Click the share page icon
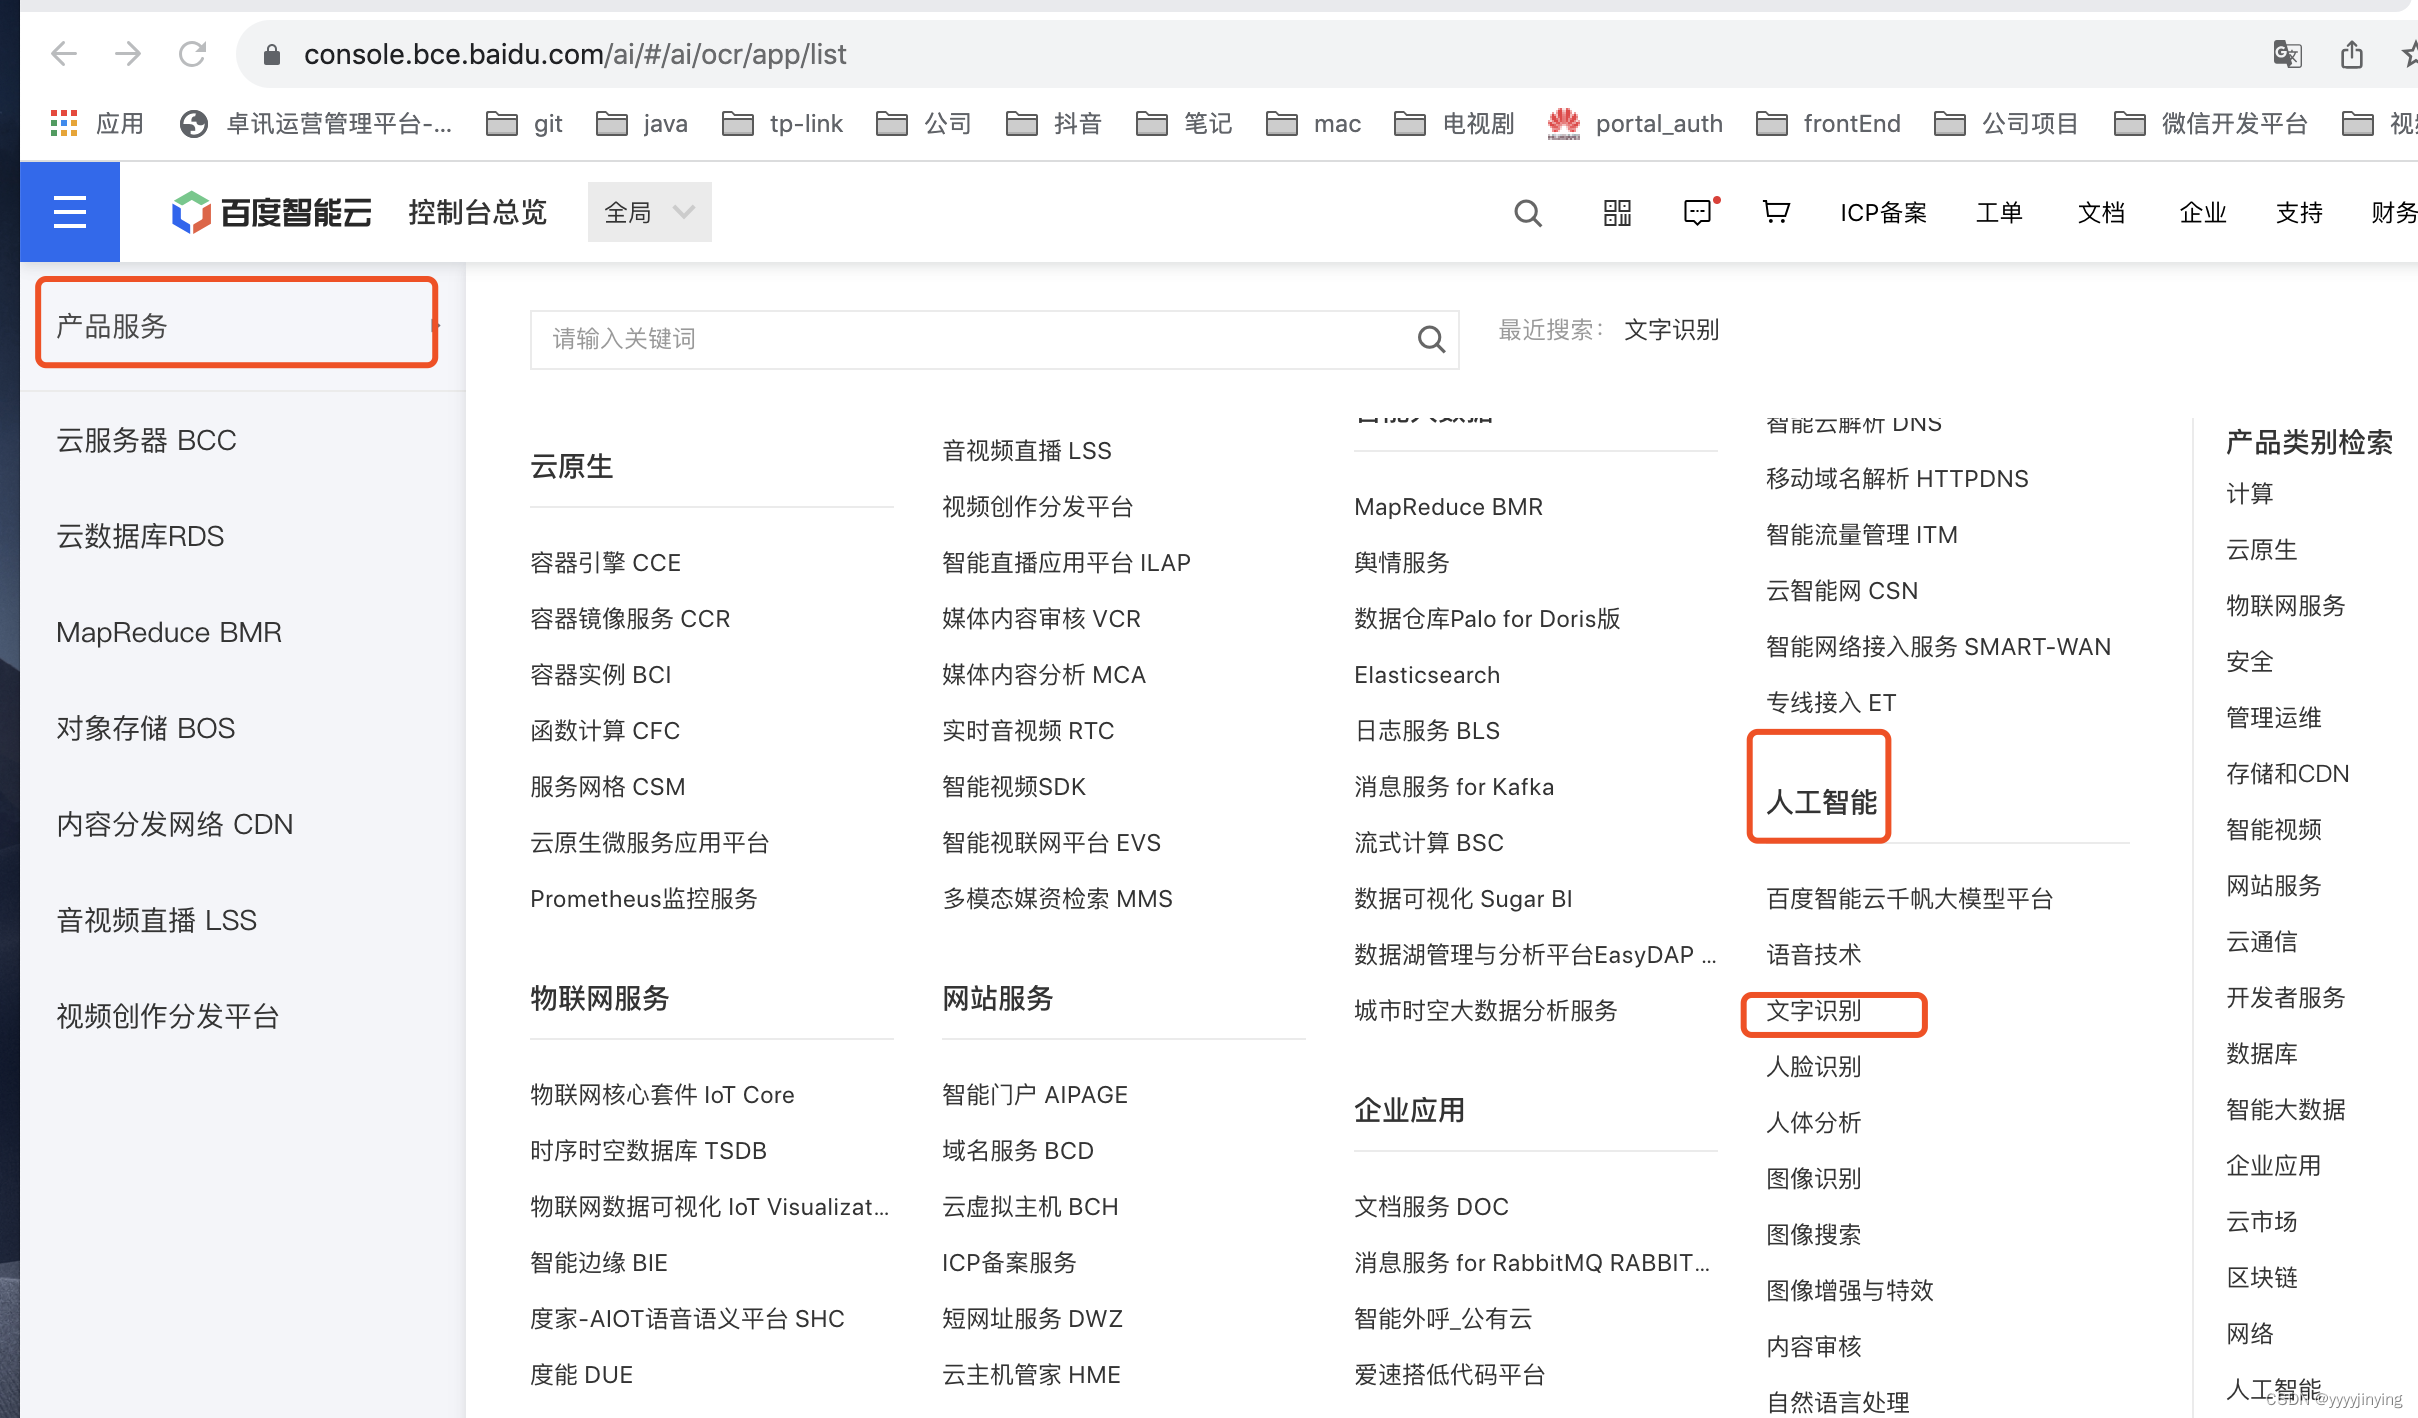The width and height of the screenshot is (2418, 1418). (2352, 54)
